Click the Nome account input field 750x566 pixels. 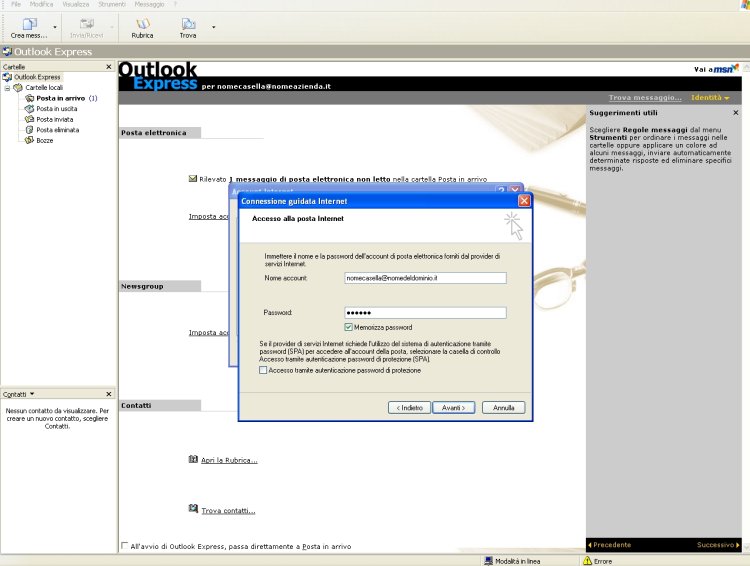(425, 278)
